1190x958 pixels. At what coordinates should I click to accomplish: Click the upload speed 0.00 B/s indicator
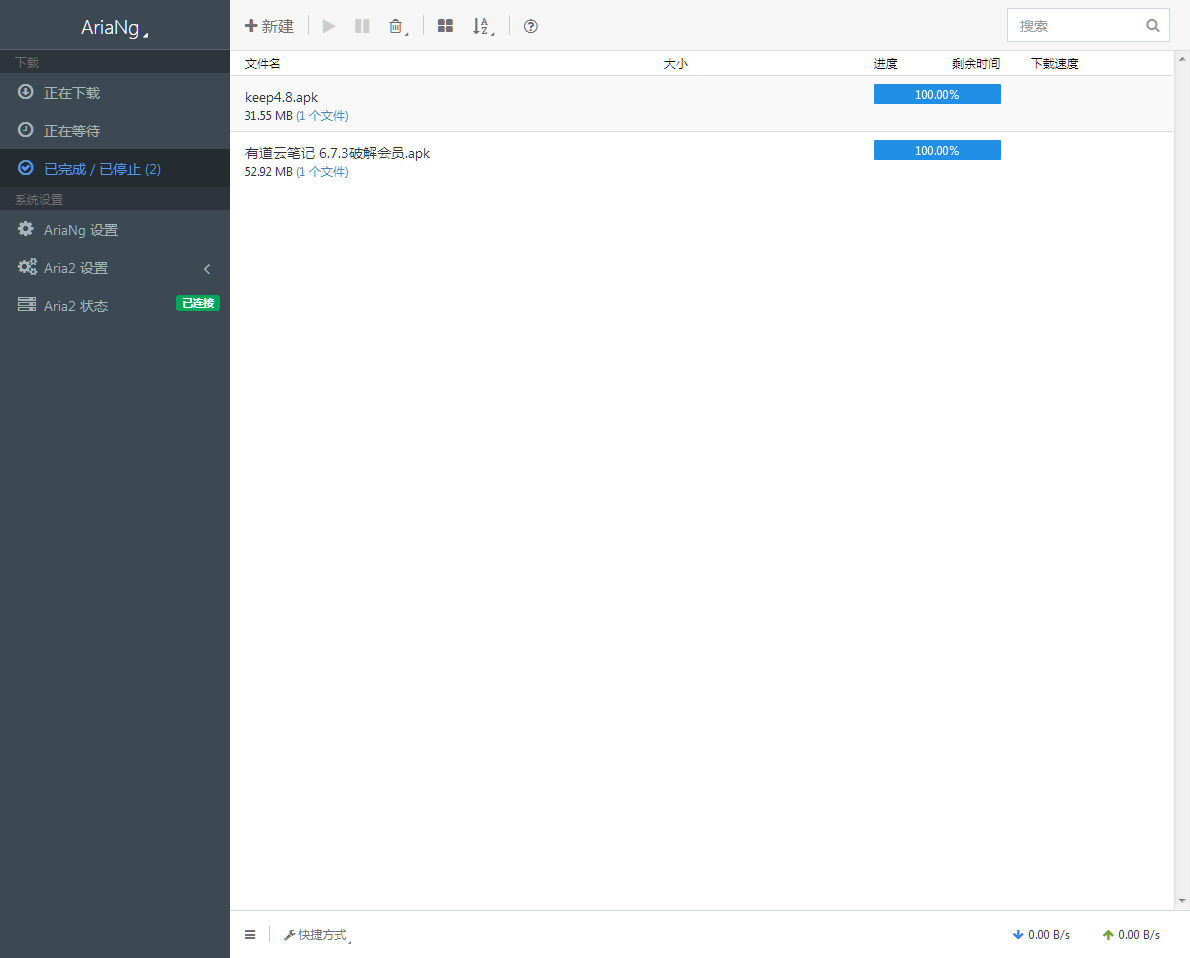[x=1131, y=935]
